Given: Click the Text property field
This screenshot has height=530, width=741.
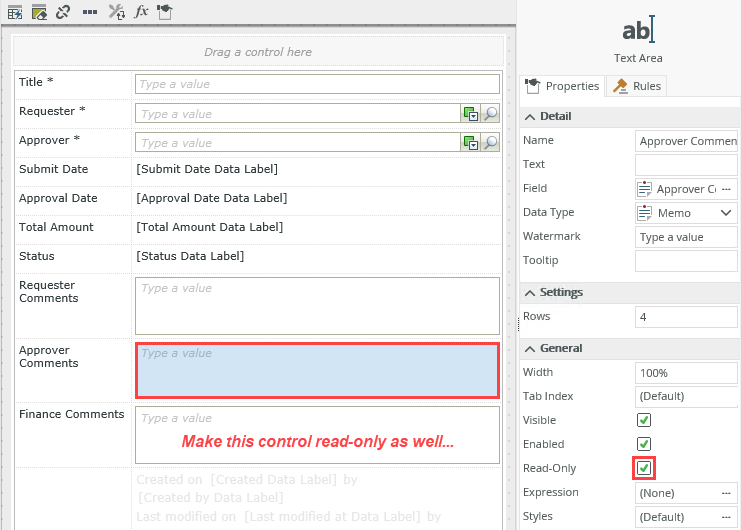Looking at the screenshot, I should tap(686, 165).
